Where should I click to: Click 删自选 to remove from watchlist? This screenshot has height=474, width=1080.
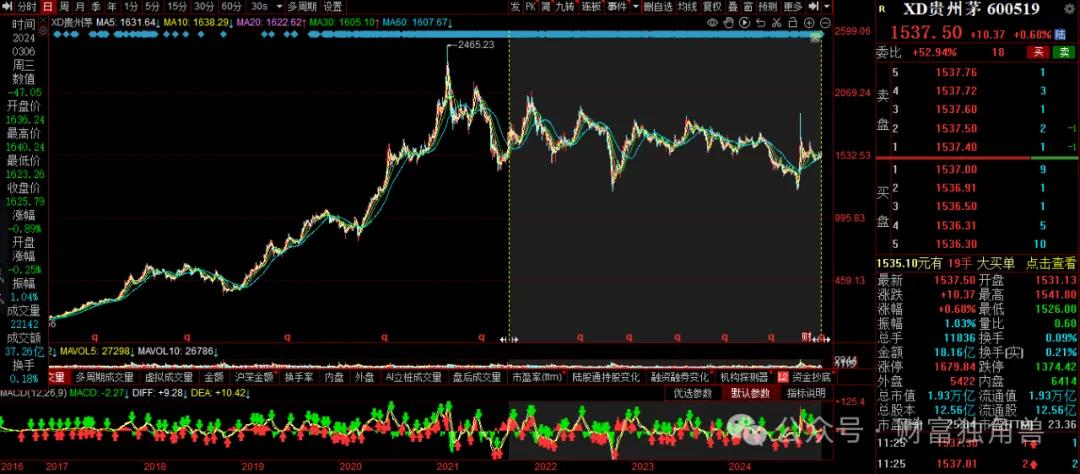tap(658, 7)
